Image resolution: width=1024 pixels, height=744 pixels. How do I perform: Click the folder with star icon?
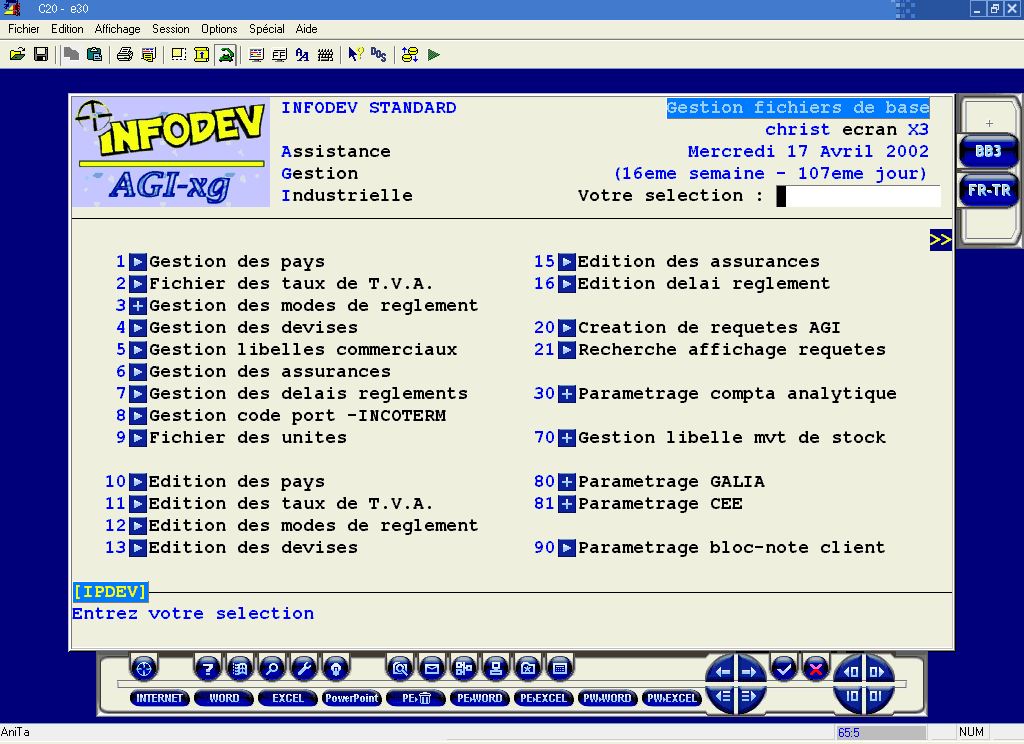pyautogui.click(x=528, y=668)
